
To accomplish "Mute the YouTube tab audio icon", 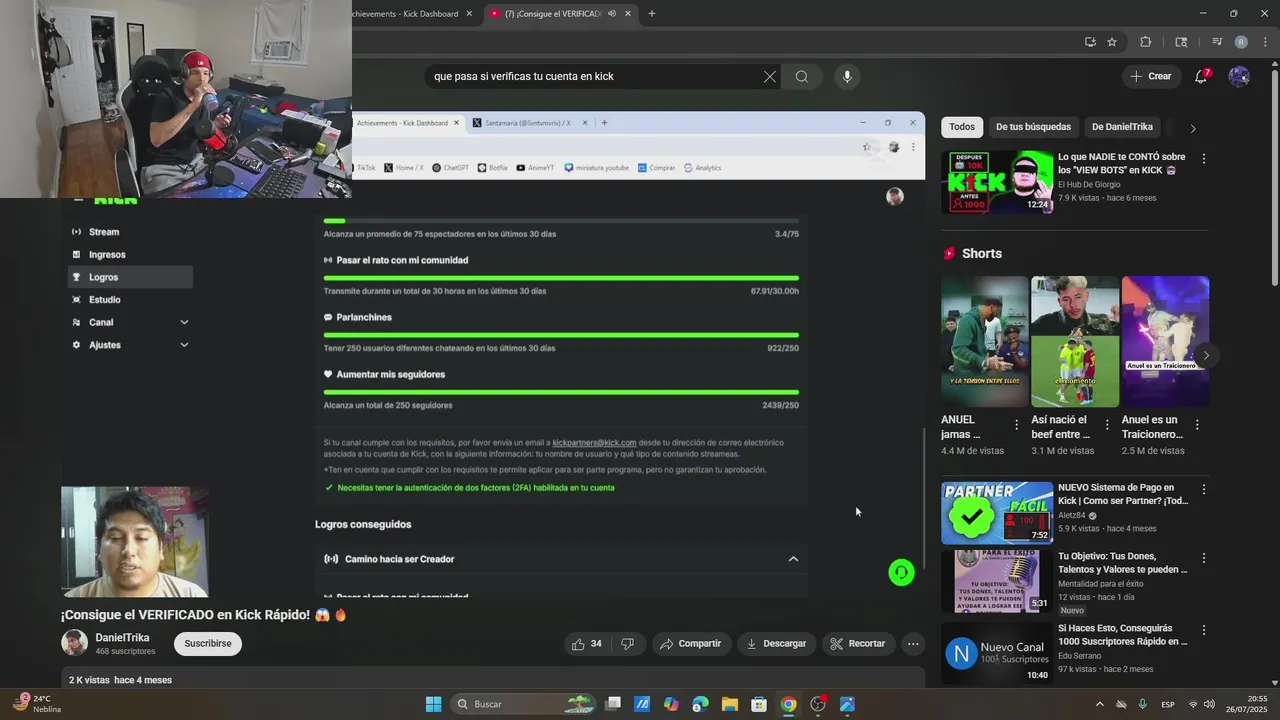I will [x=611, y=14].
